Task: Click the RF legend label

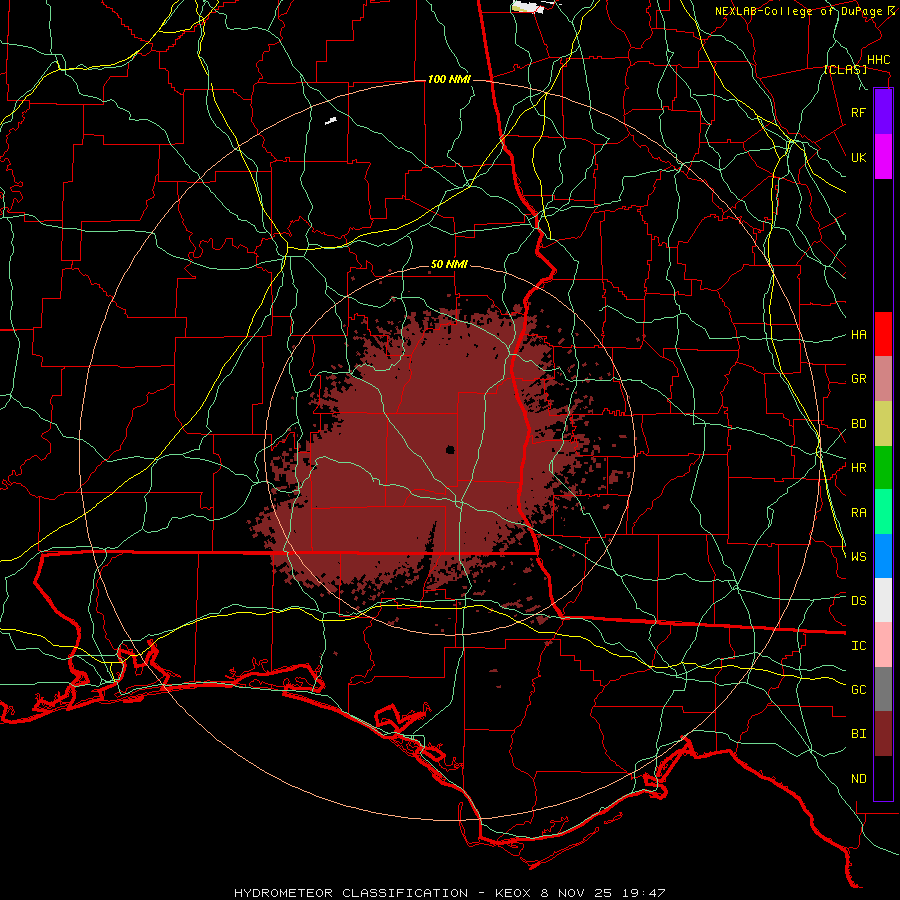Action: click(858, 112)
